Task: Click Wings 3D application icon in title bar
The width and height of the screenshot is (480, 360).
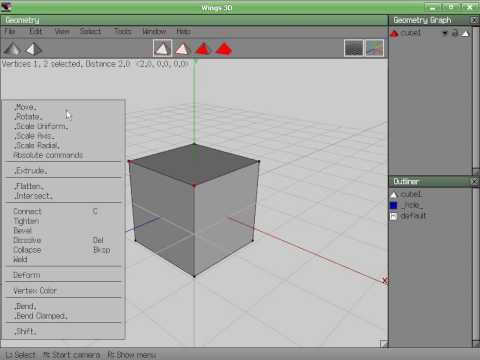Action: 7,7
